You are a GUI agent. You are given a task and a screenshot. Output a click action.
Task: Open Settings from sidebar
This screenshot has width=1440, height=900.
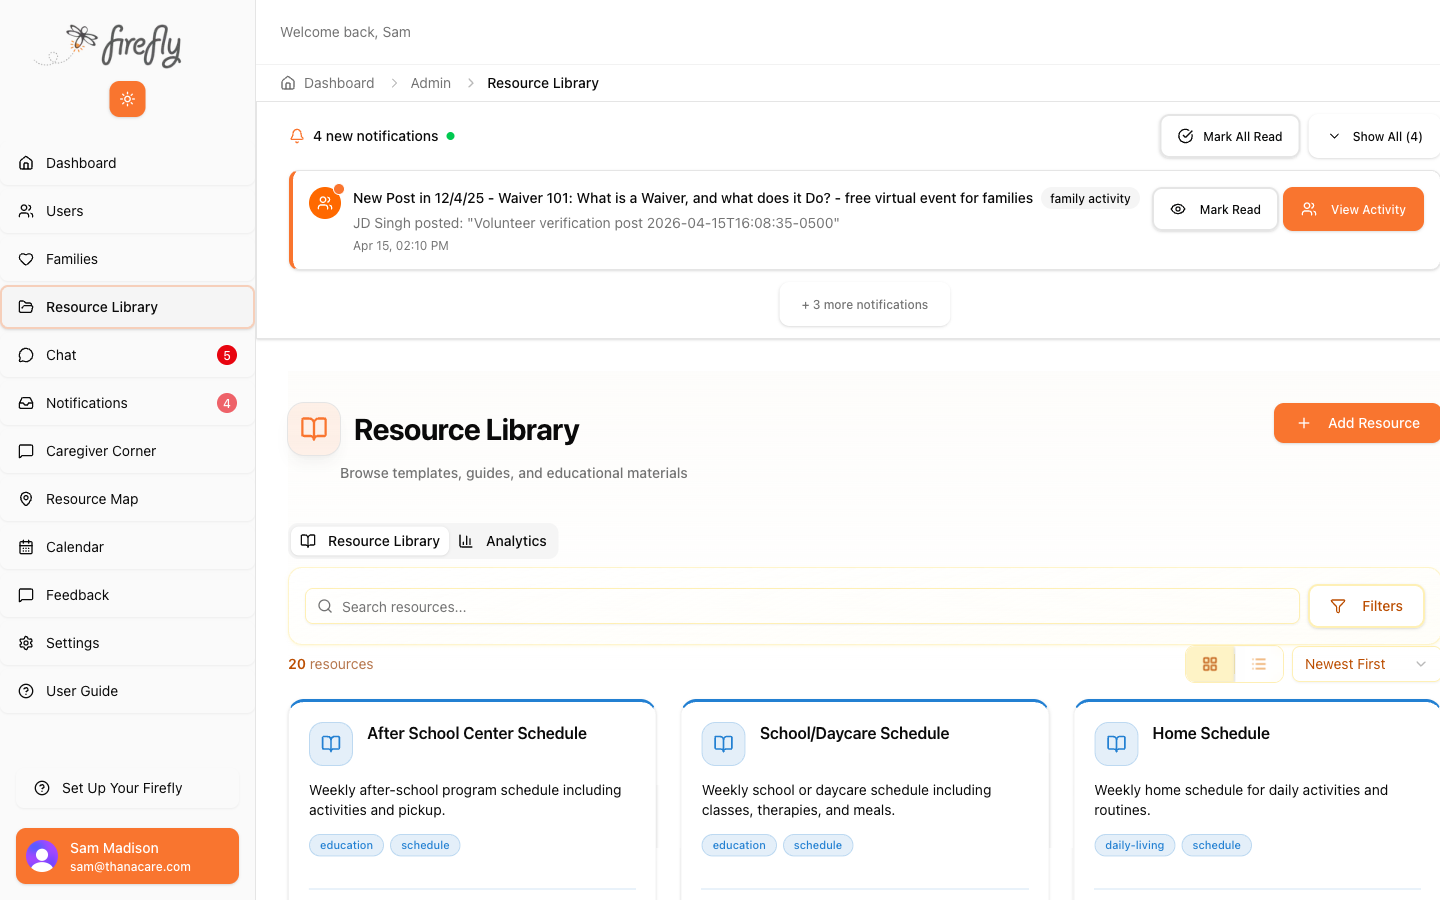127,643
